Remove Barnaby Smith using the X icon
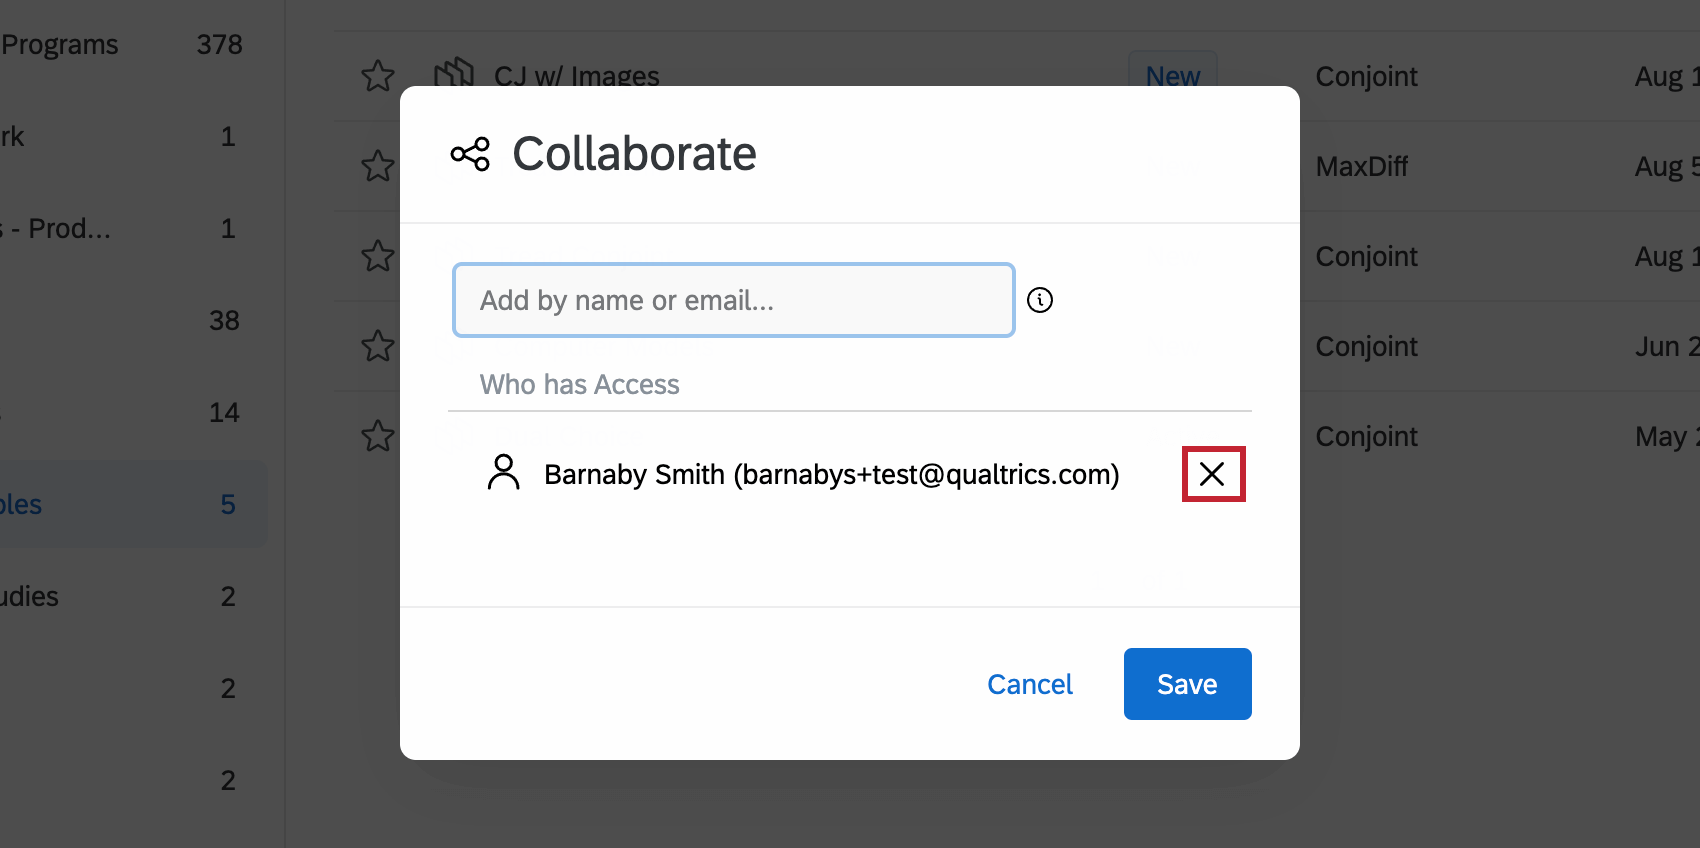Screen dimensions: 1700x848 (1213, 474)
